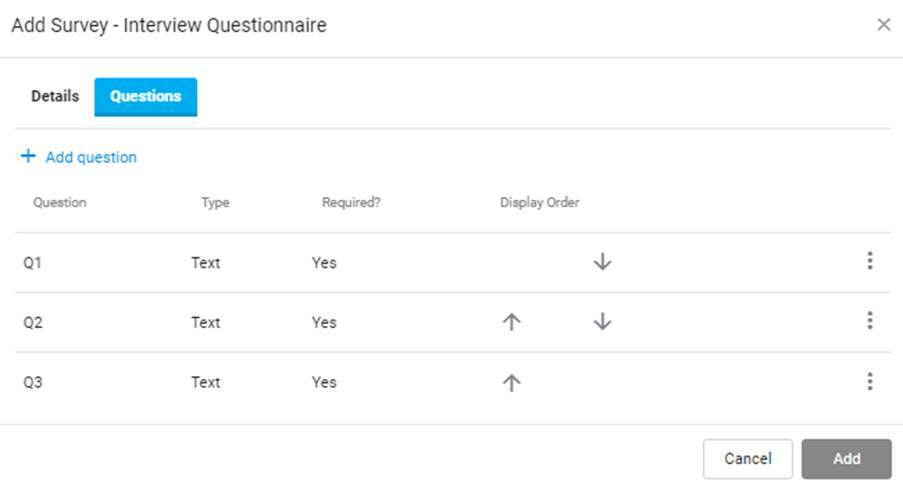Close the Add Survey dialog
Image resolution: width=903 pixels, height=489 pixels.
883,25
